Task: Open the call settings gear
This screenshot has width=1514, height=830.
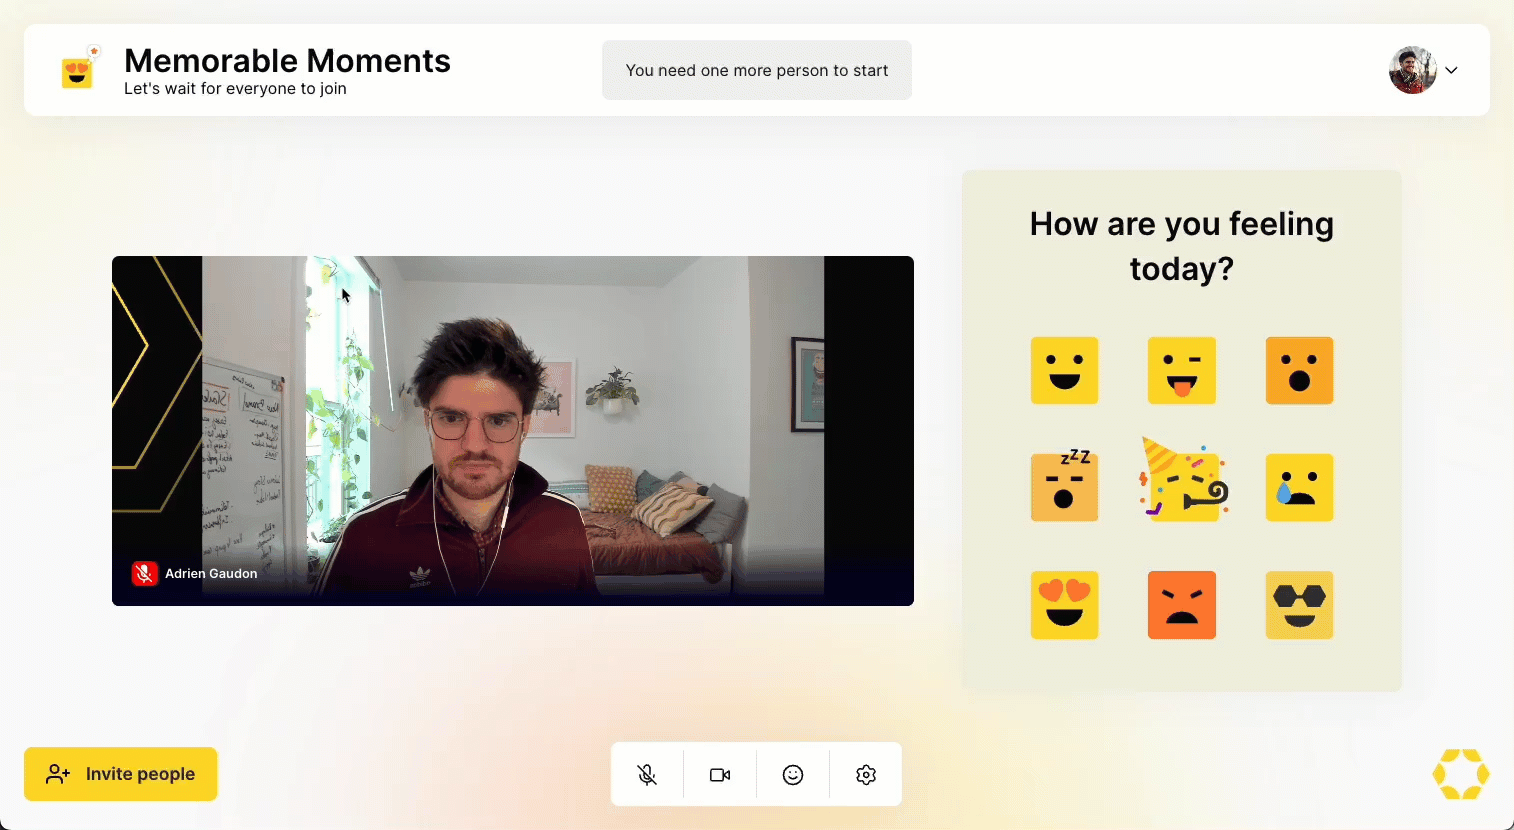Action: [866, 774]
